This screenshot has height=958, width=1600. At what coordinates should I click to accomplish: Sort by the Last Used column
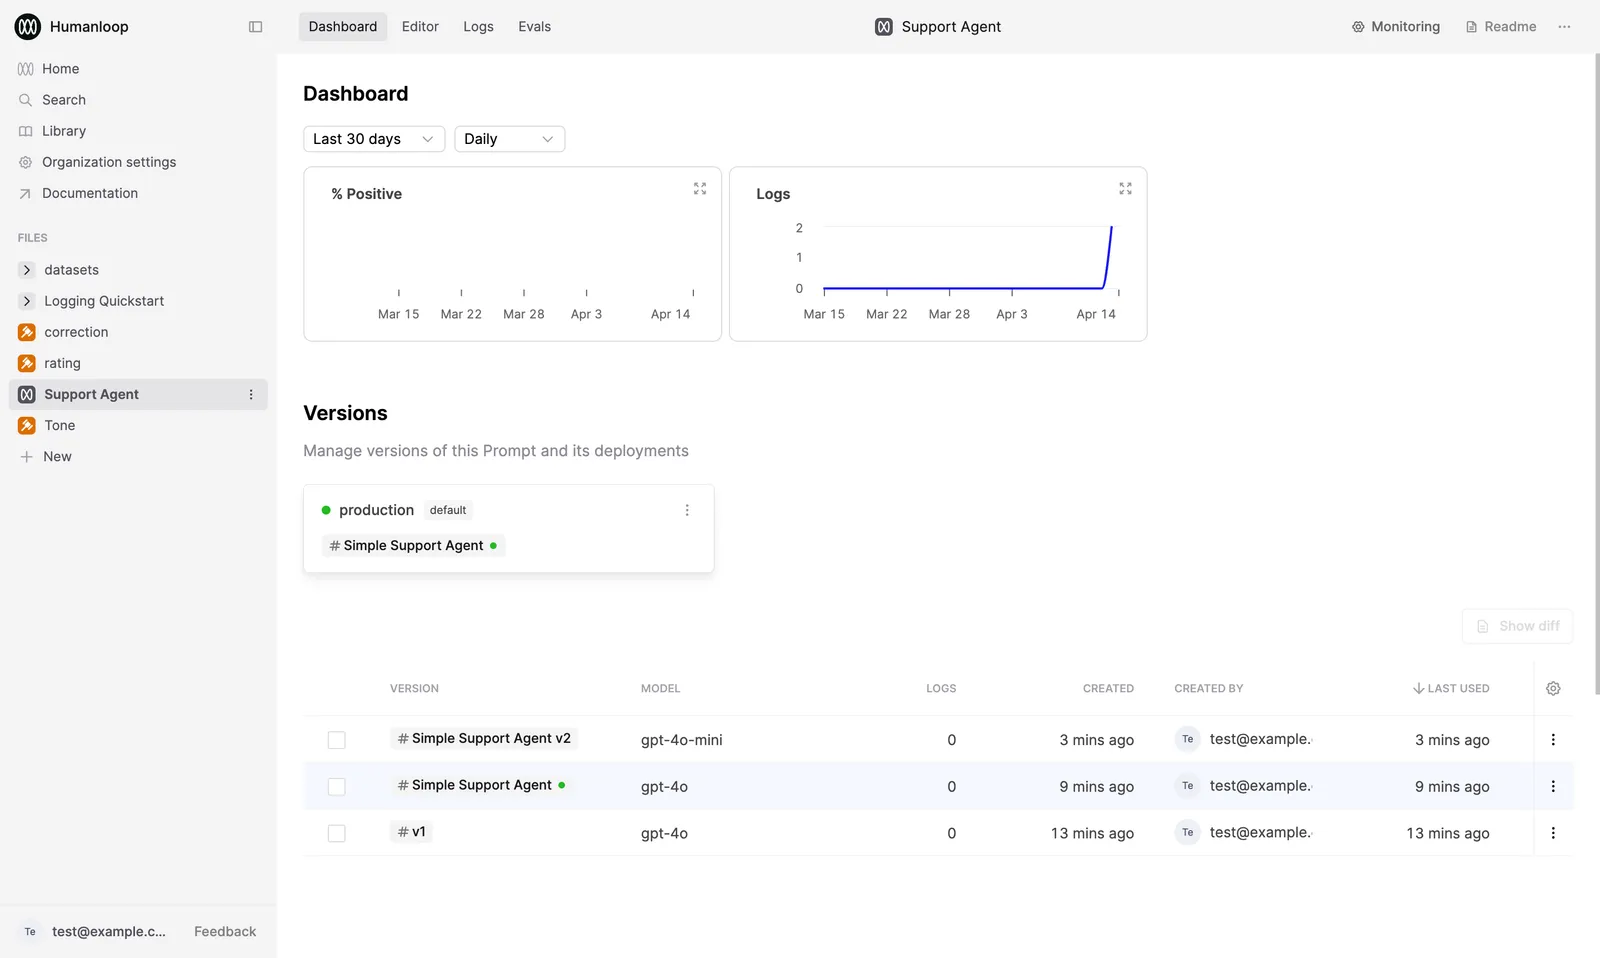point(1451,688)
